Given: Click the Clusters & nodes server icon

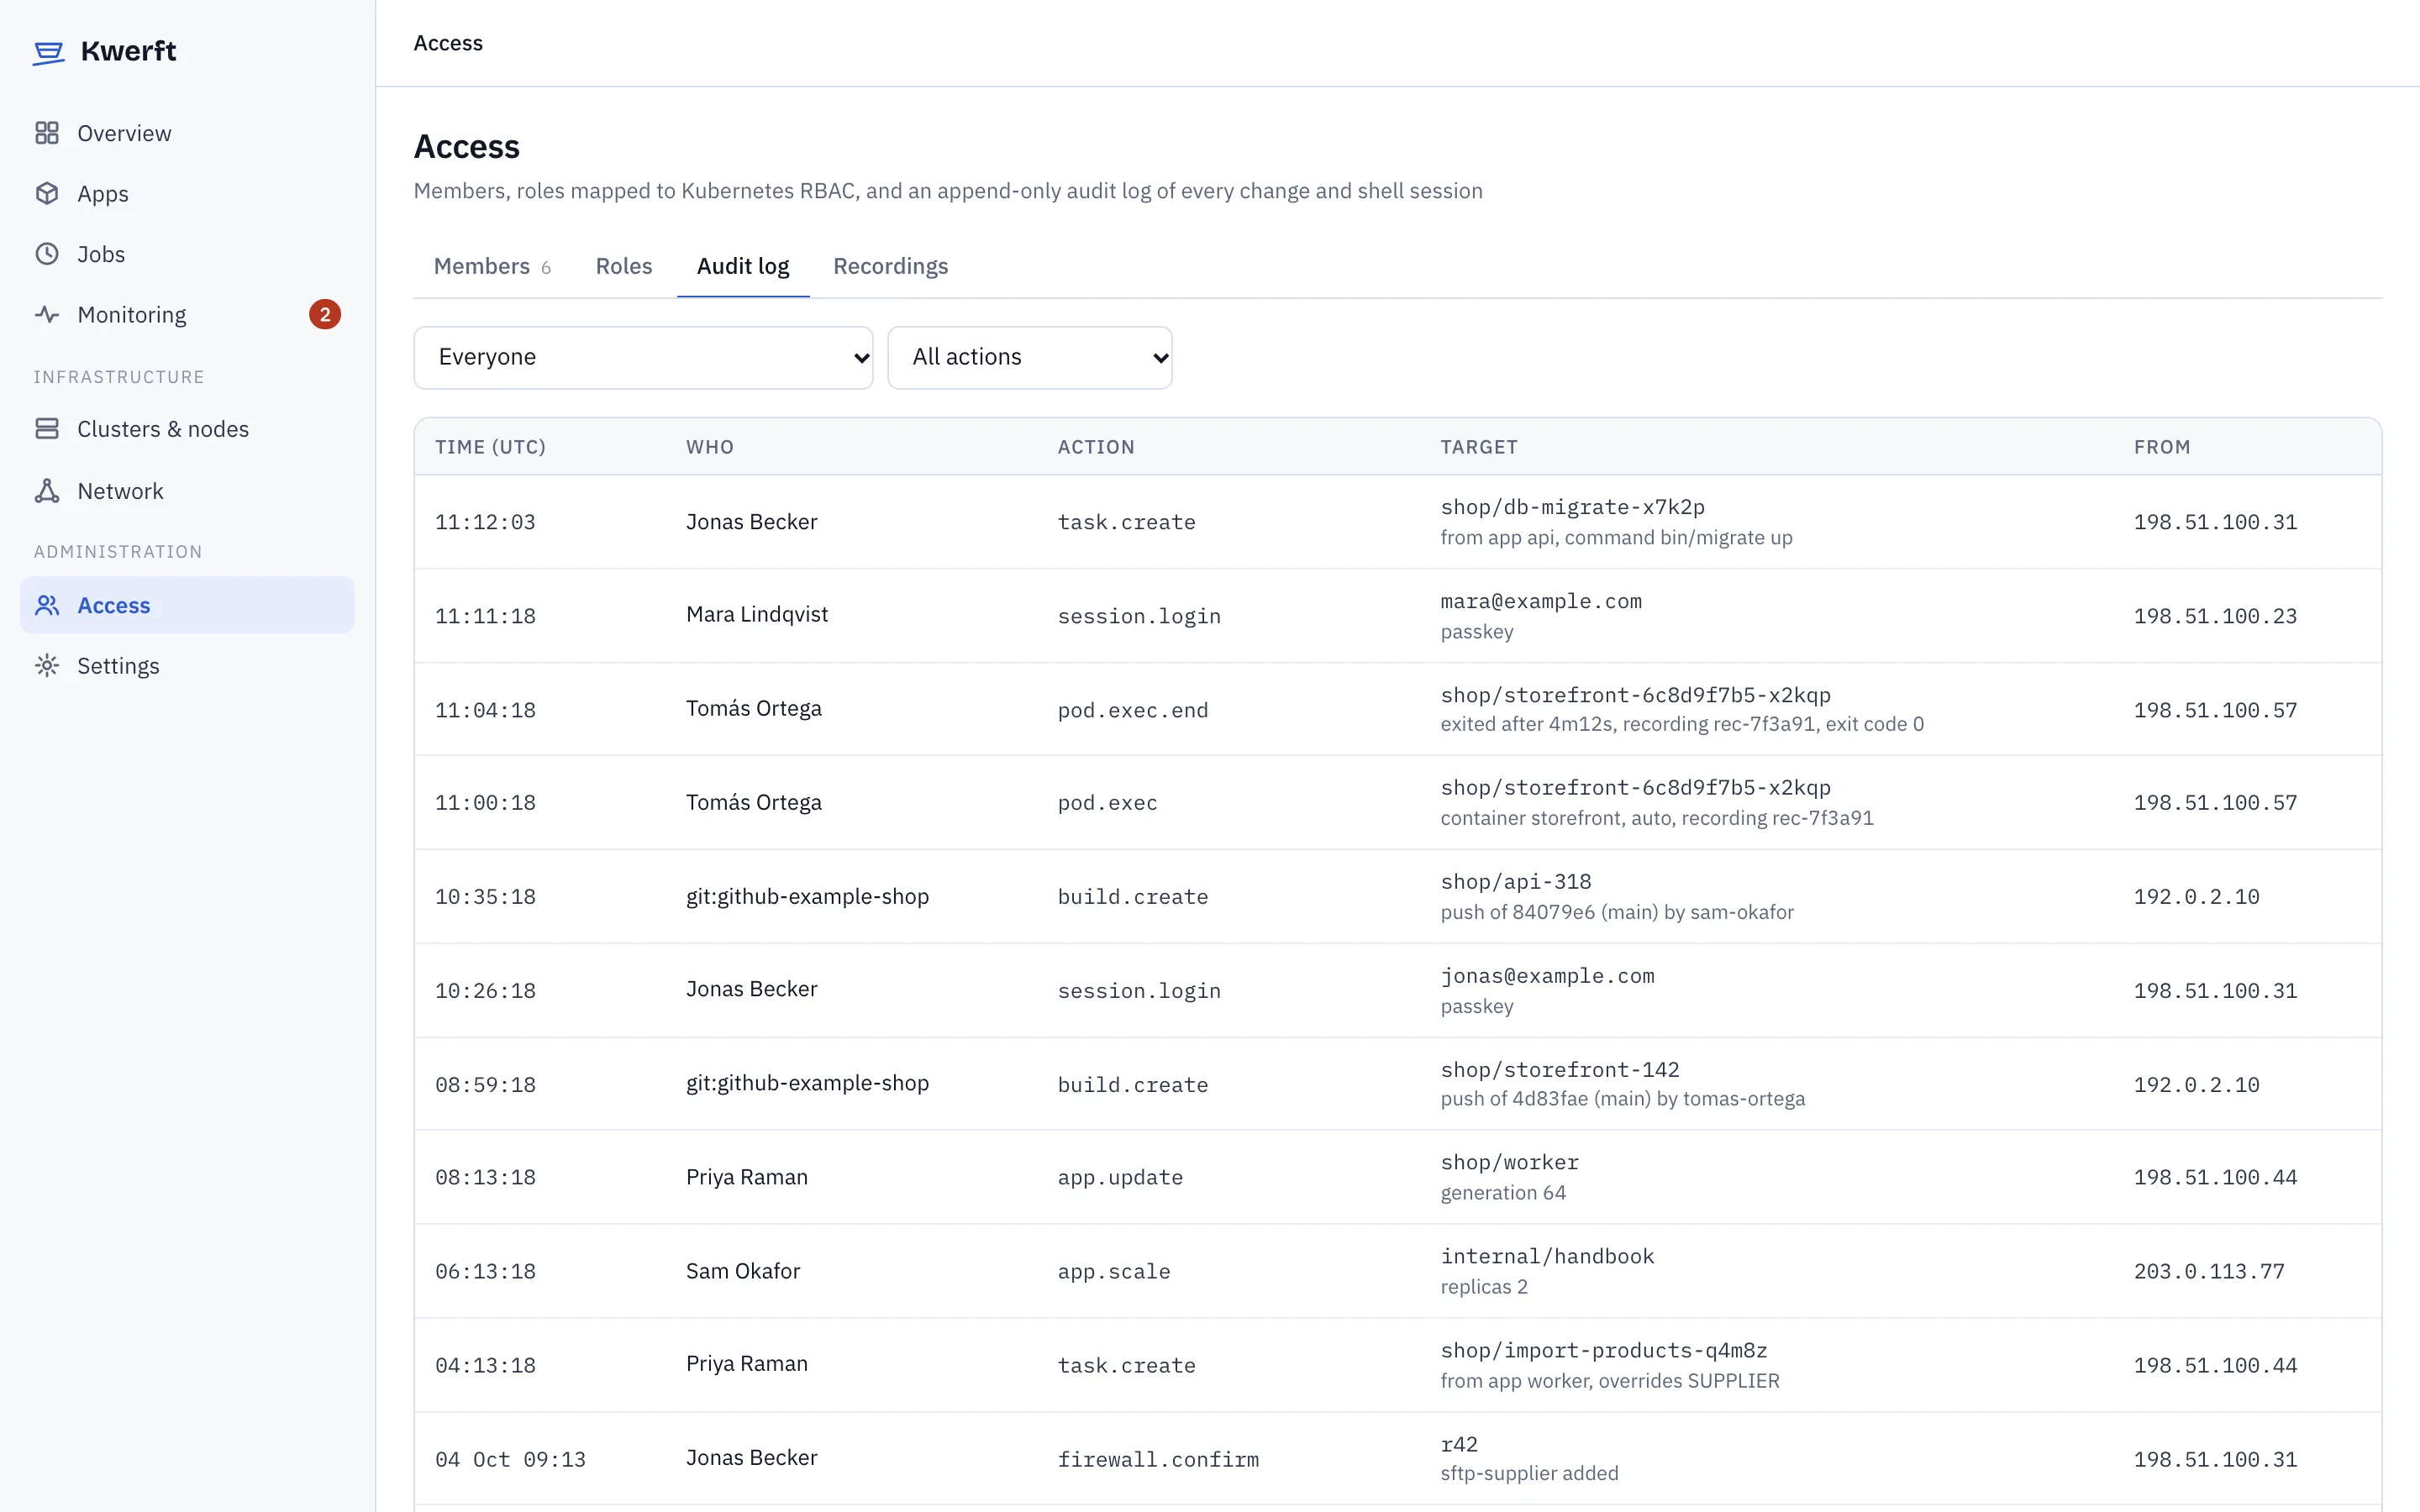Looking at the screenshot, I should coord(47,429).
